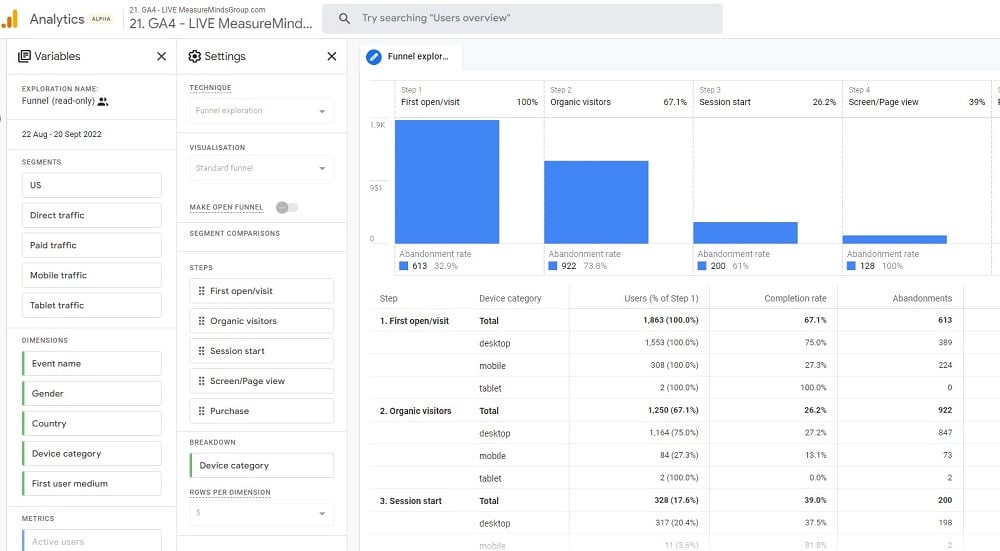Close the Settings panel
1000x551 pixels.
point(332,57)
